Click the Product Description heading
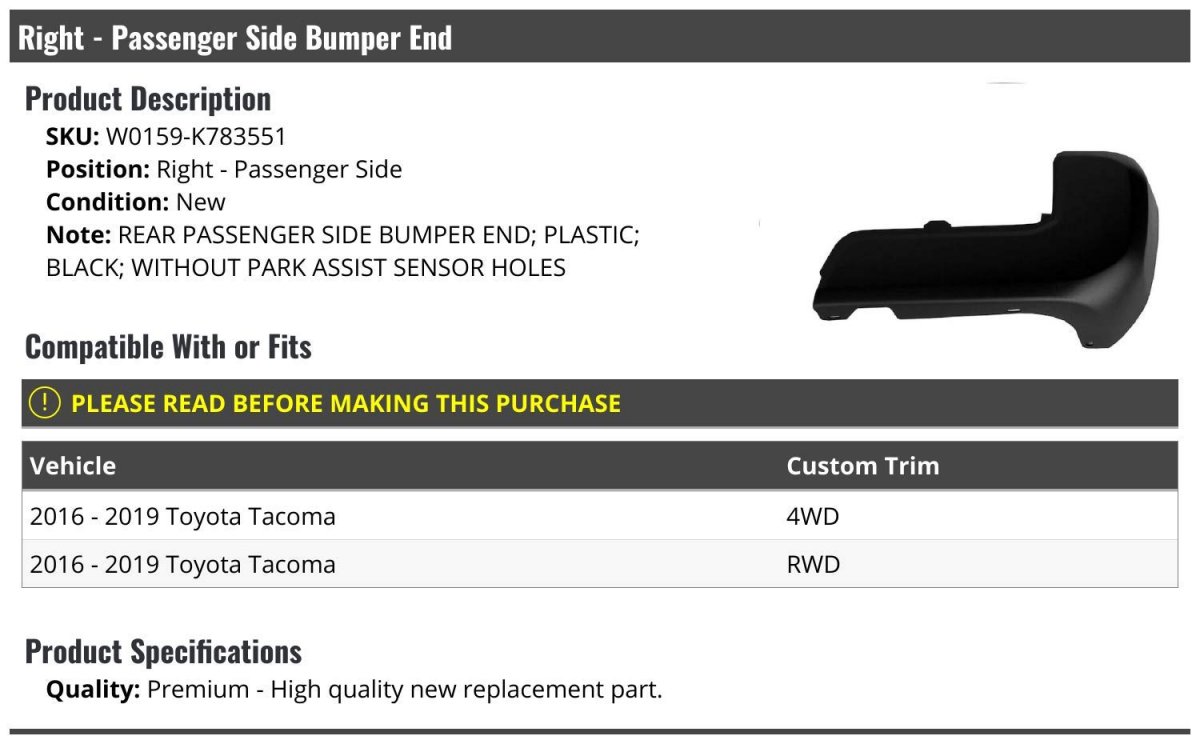 pyautogui.click(x=148, y=99)
